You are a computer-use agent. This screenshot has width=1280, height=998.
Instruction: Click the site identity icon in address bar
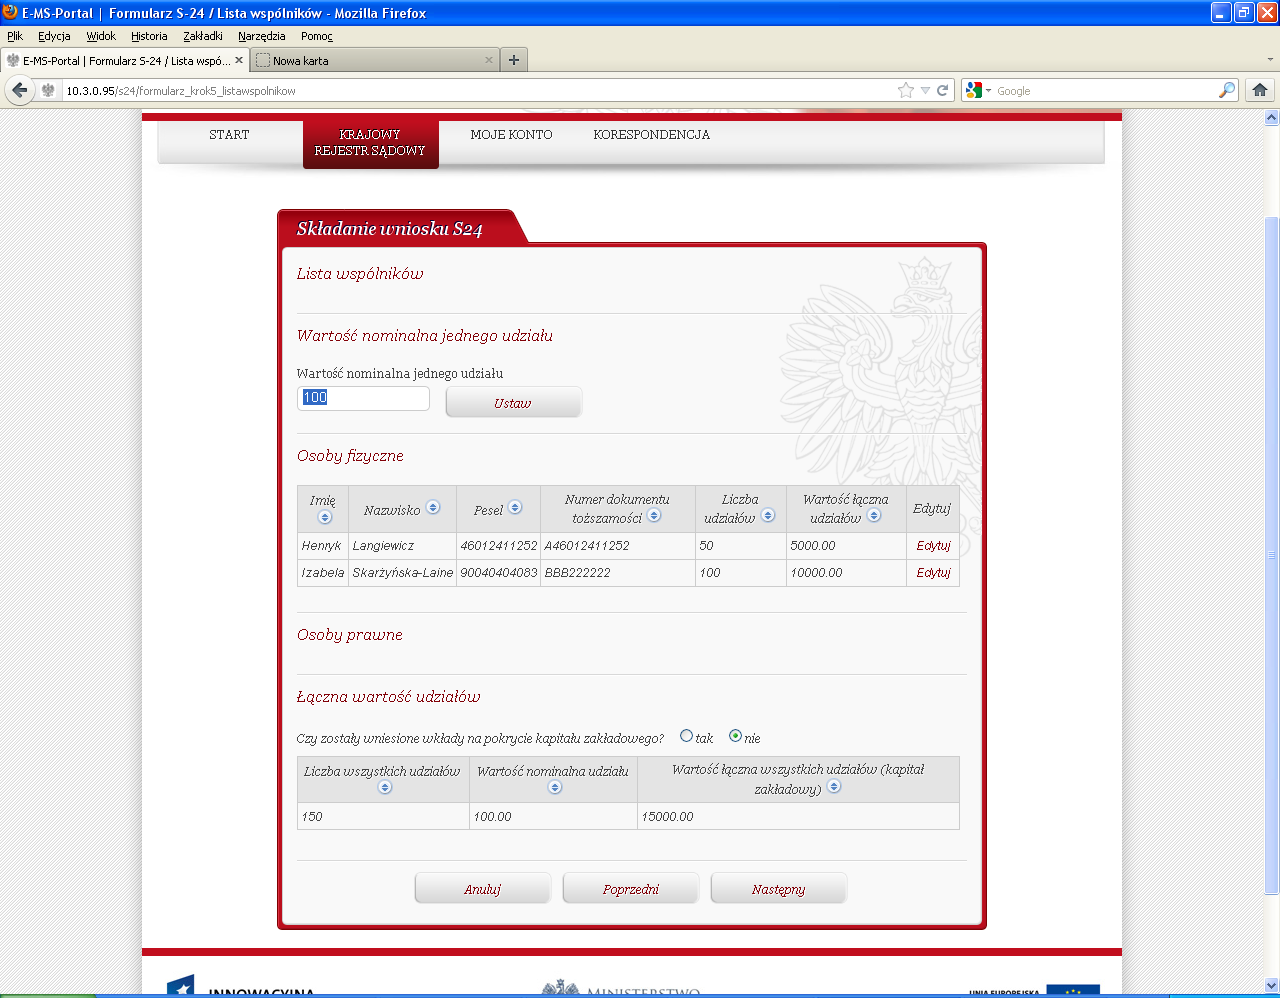tap(48, 90)
